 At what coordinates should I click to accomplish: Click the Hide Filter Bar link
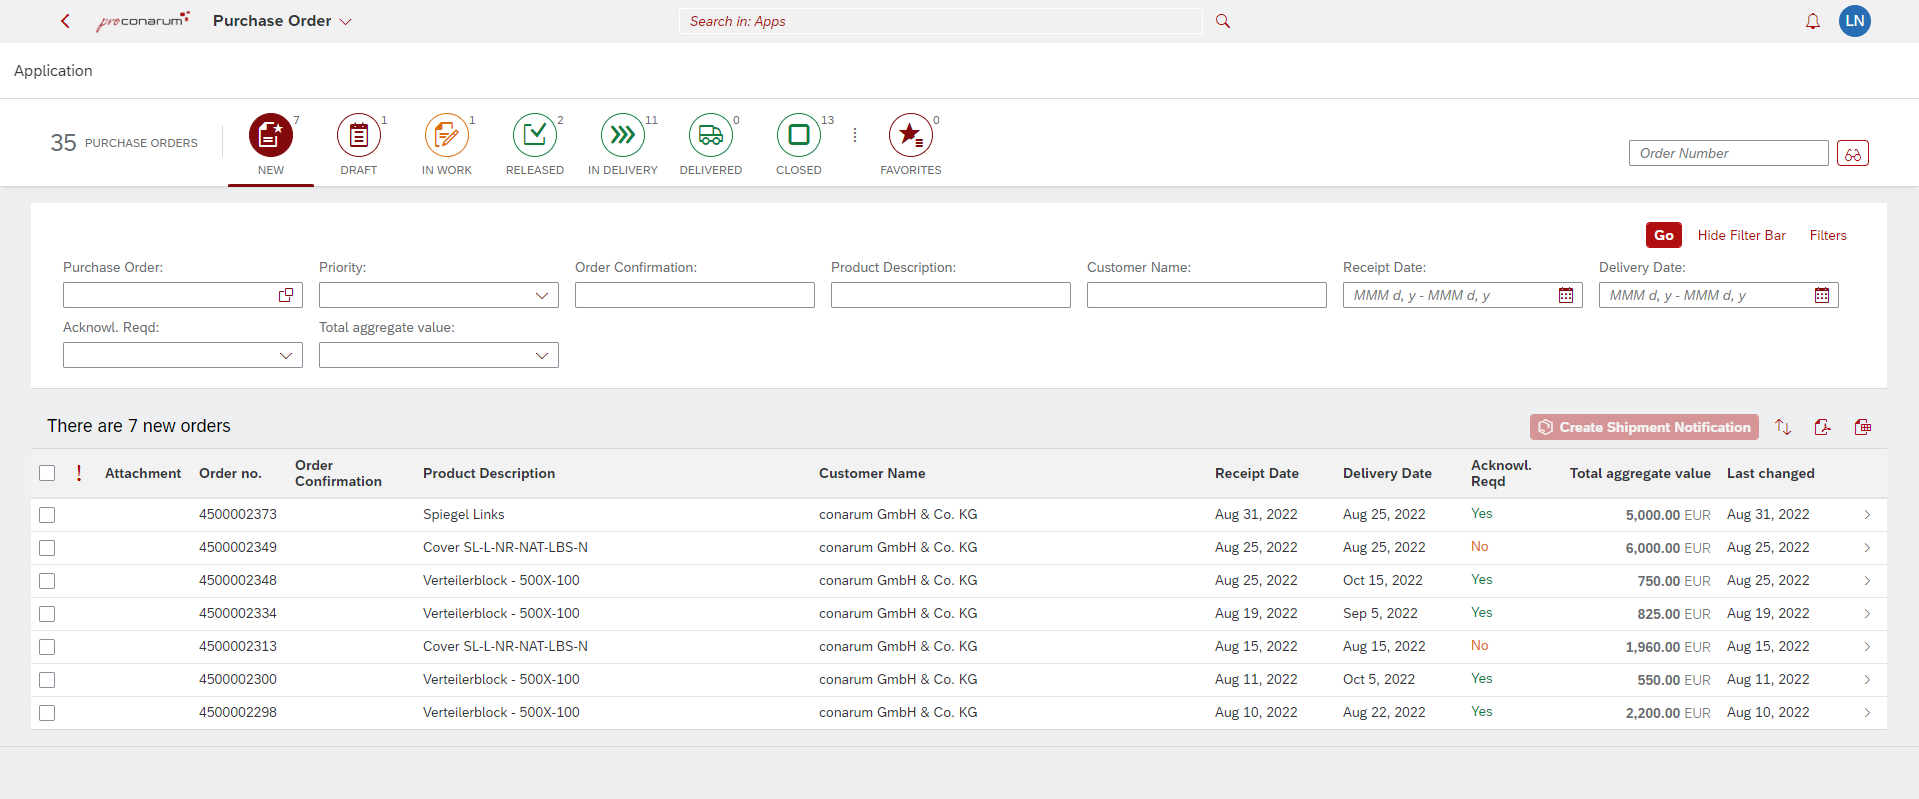click(1741, 235)
